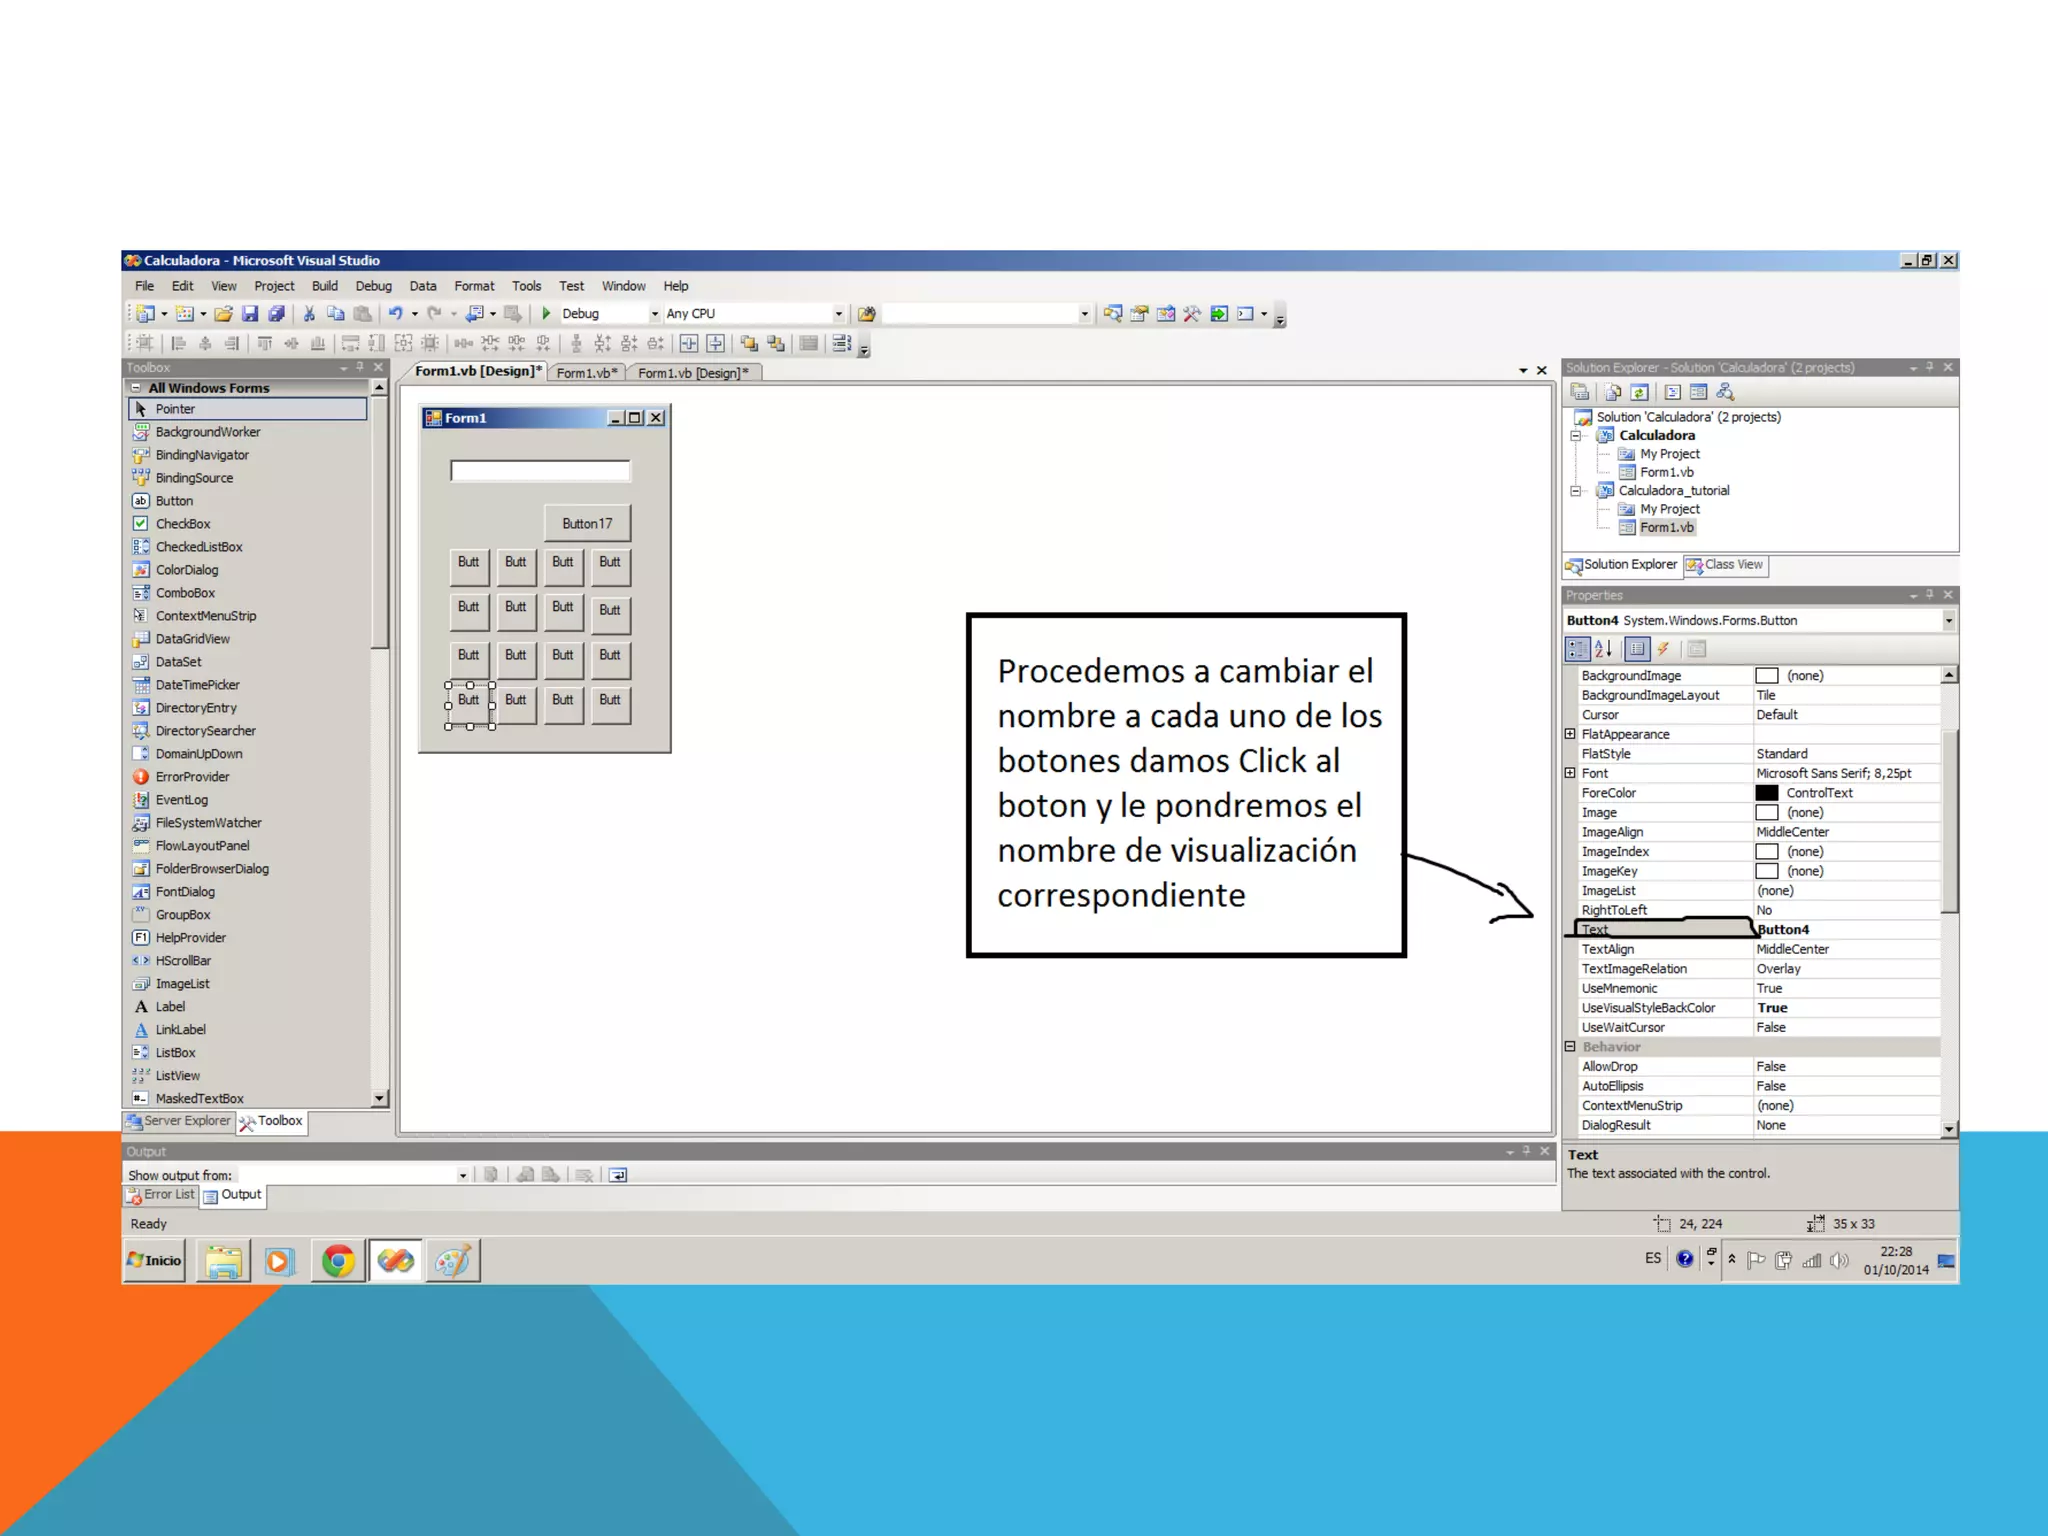2048x1536 pixels.
Task: Open the Format menu
Action: [x=474, y=286]
